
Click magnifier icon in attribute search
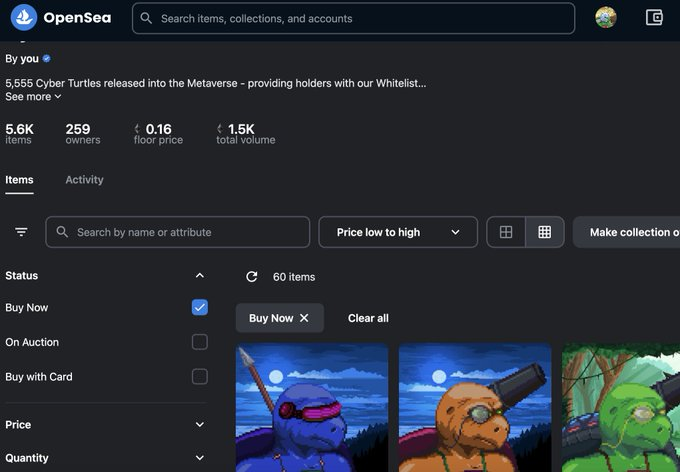click(62, 232)
